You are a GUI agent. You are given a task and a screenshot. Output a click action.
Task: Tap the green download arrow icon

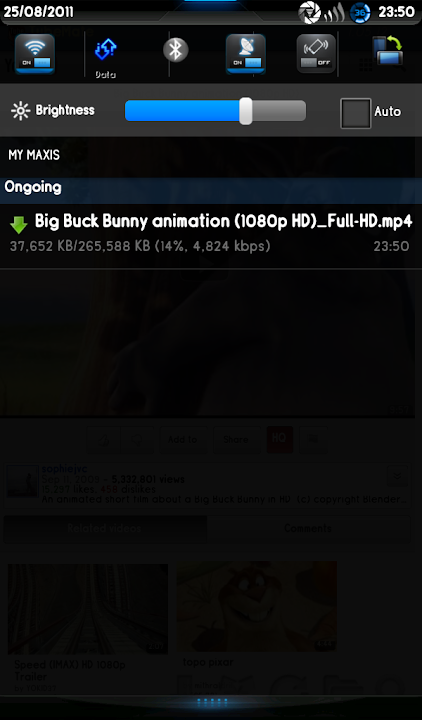tap(19, 225)
